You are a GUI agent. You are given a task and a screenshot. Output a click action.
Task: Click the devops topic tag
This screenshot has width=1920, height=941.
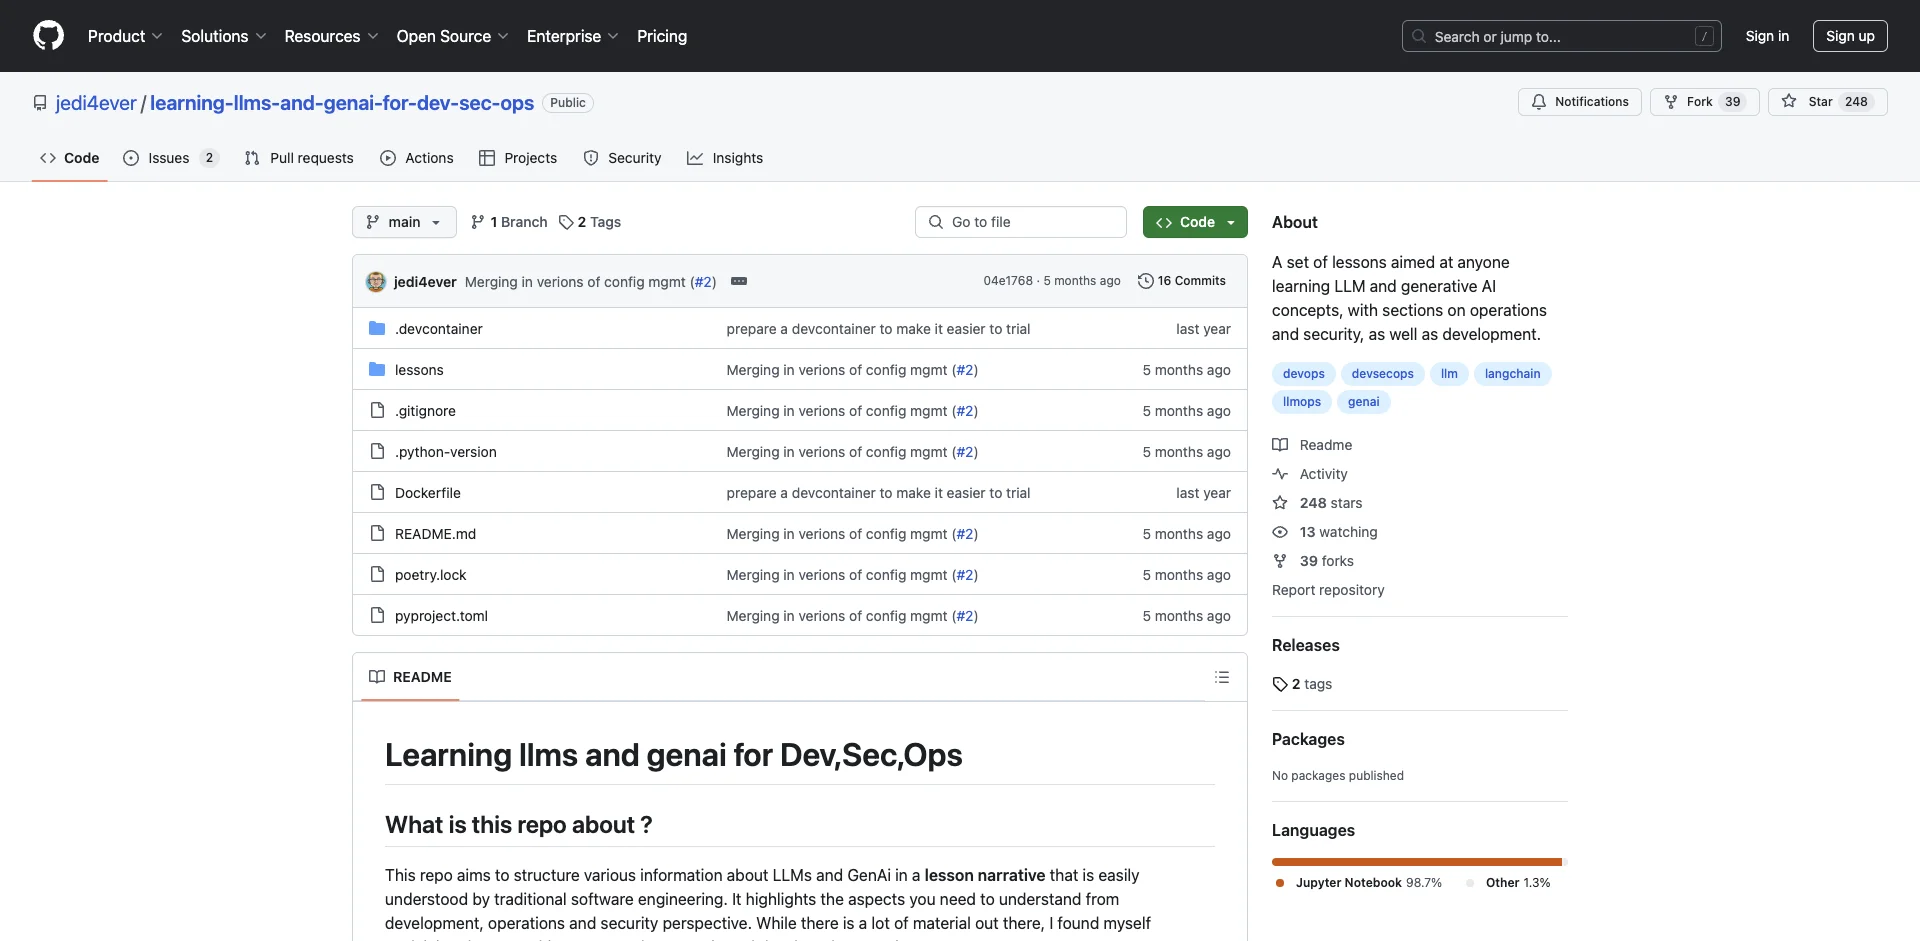click(1304, 374)
